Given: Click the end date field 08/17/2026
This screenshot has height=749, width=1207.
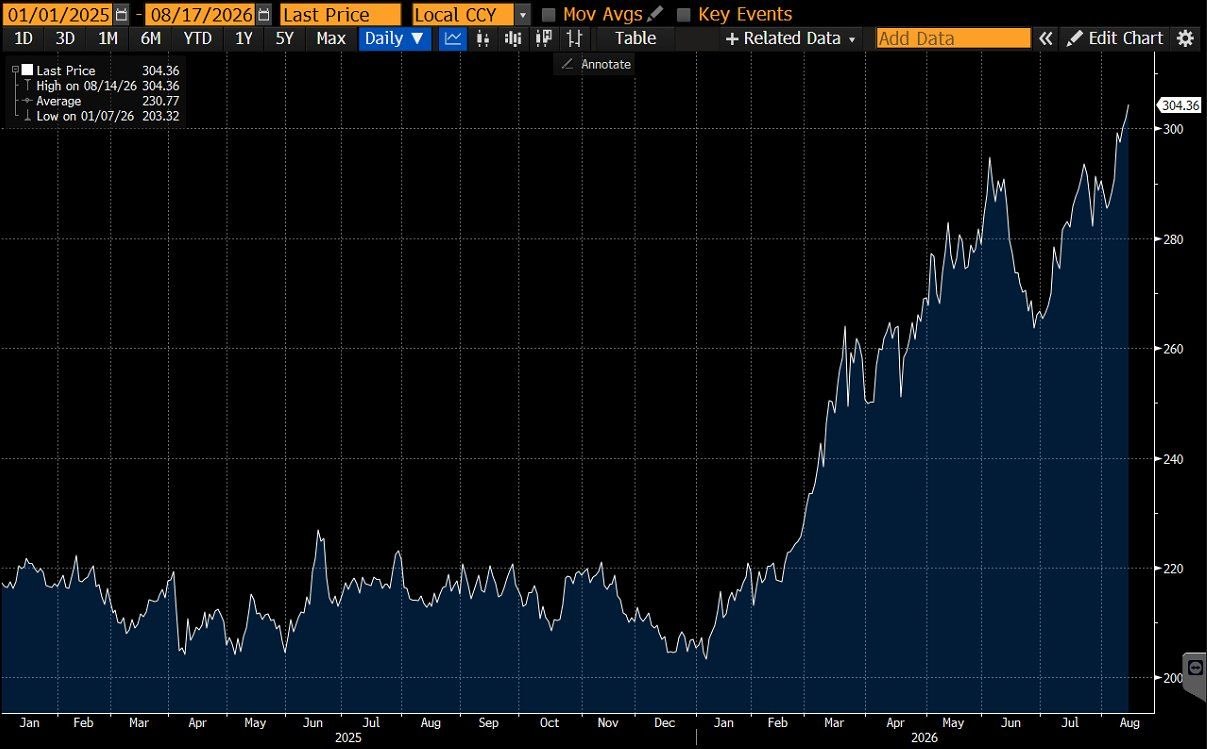Looking at the screenshot, I should (201, 14).
